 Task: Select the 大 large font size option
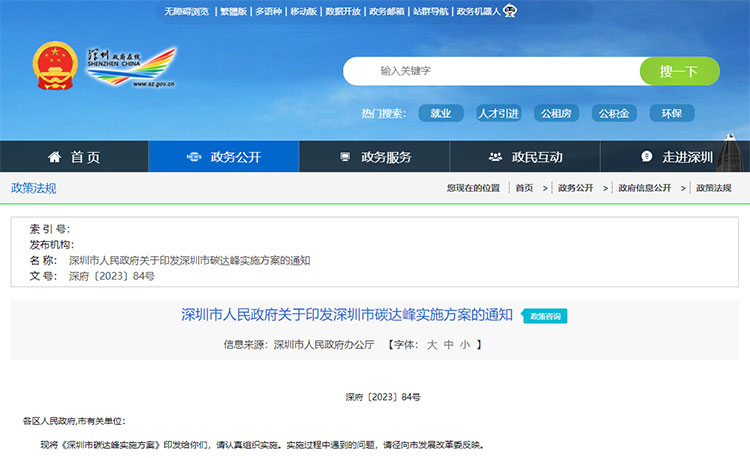coord(432,344)
